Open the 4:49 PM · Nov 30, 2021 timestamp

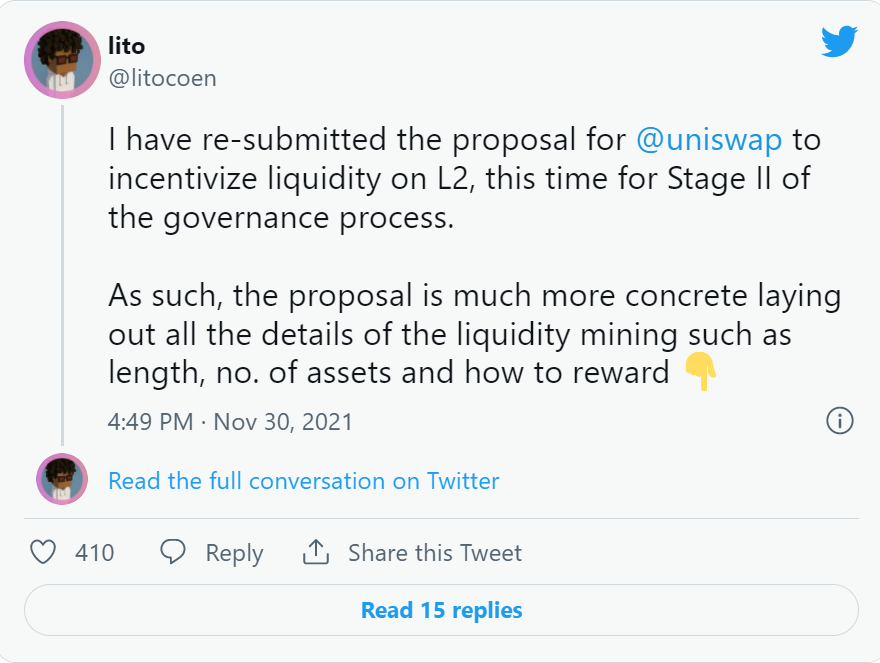(x=230, y=422)
